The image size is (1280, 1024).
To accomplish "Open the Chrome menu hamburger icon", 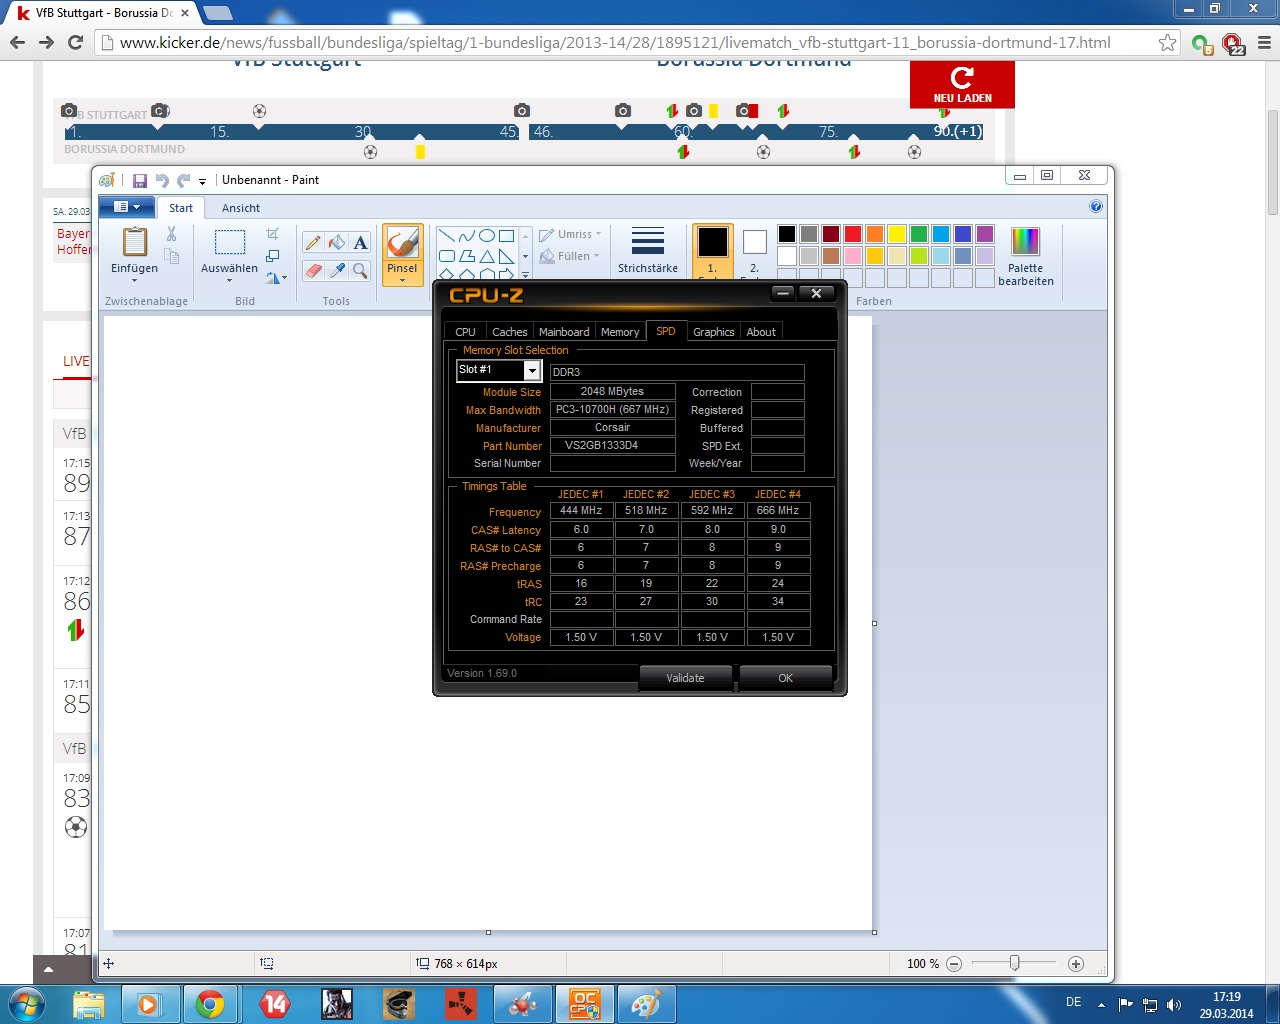I will (x=1264, y=43).
